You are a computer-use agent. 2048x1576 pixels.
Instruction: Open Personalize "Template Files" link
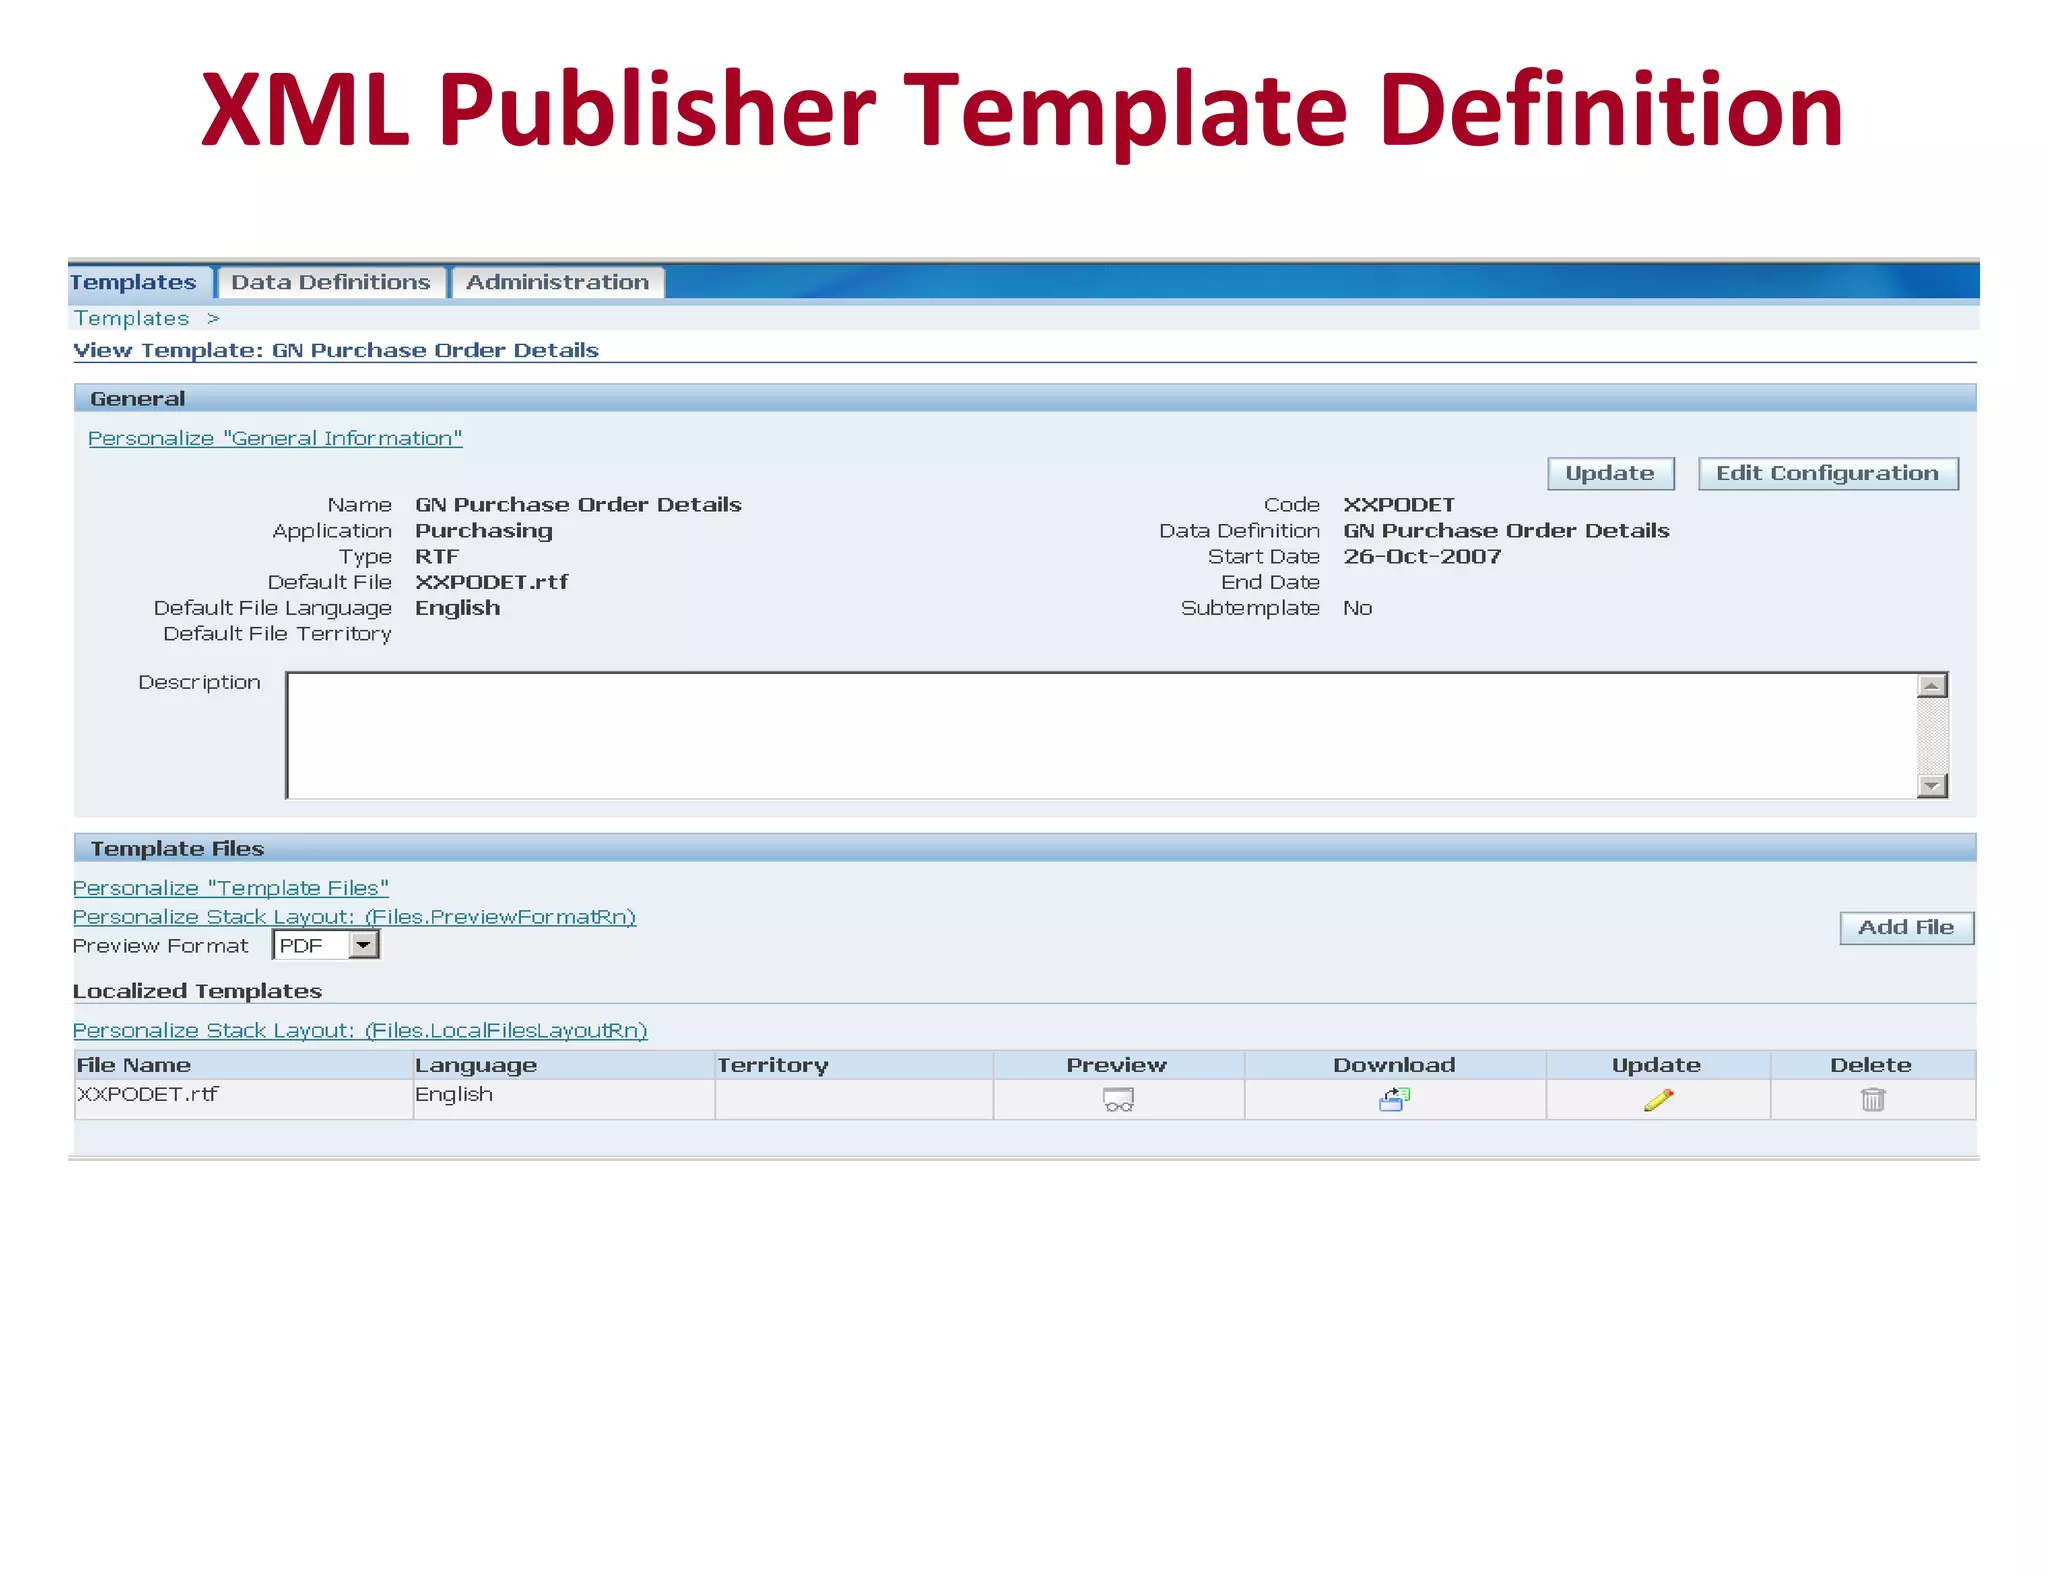[x=231, y=888]
